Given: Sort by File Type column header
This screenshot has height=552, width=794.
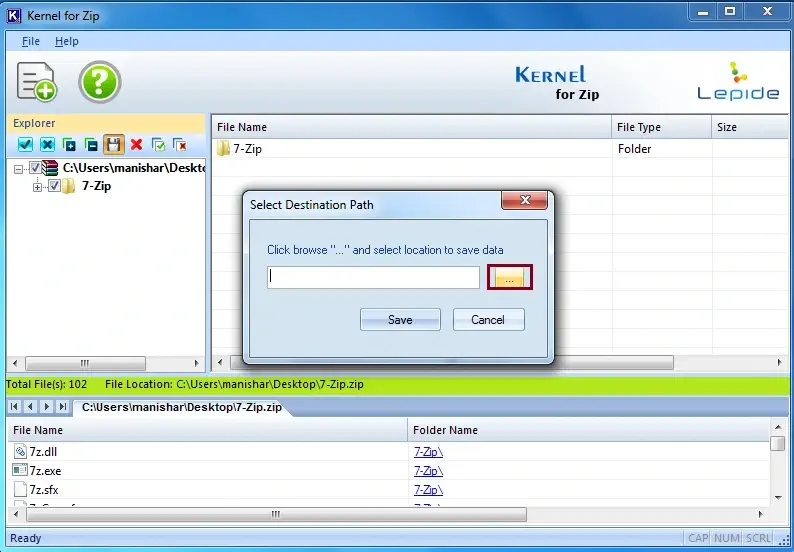Looking at the screenshot, I should click(x=661, y=127).
